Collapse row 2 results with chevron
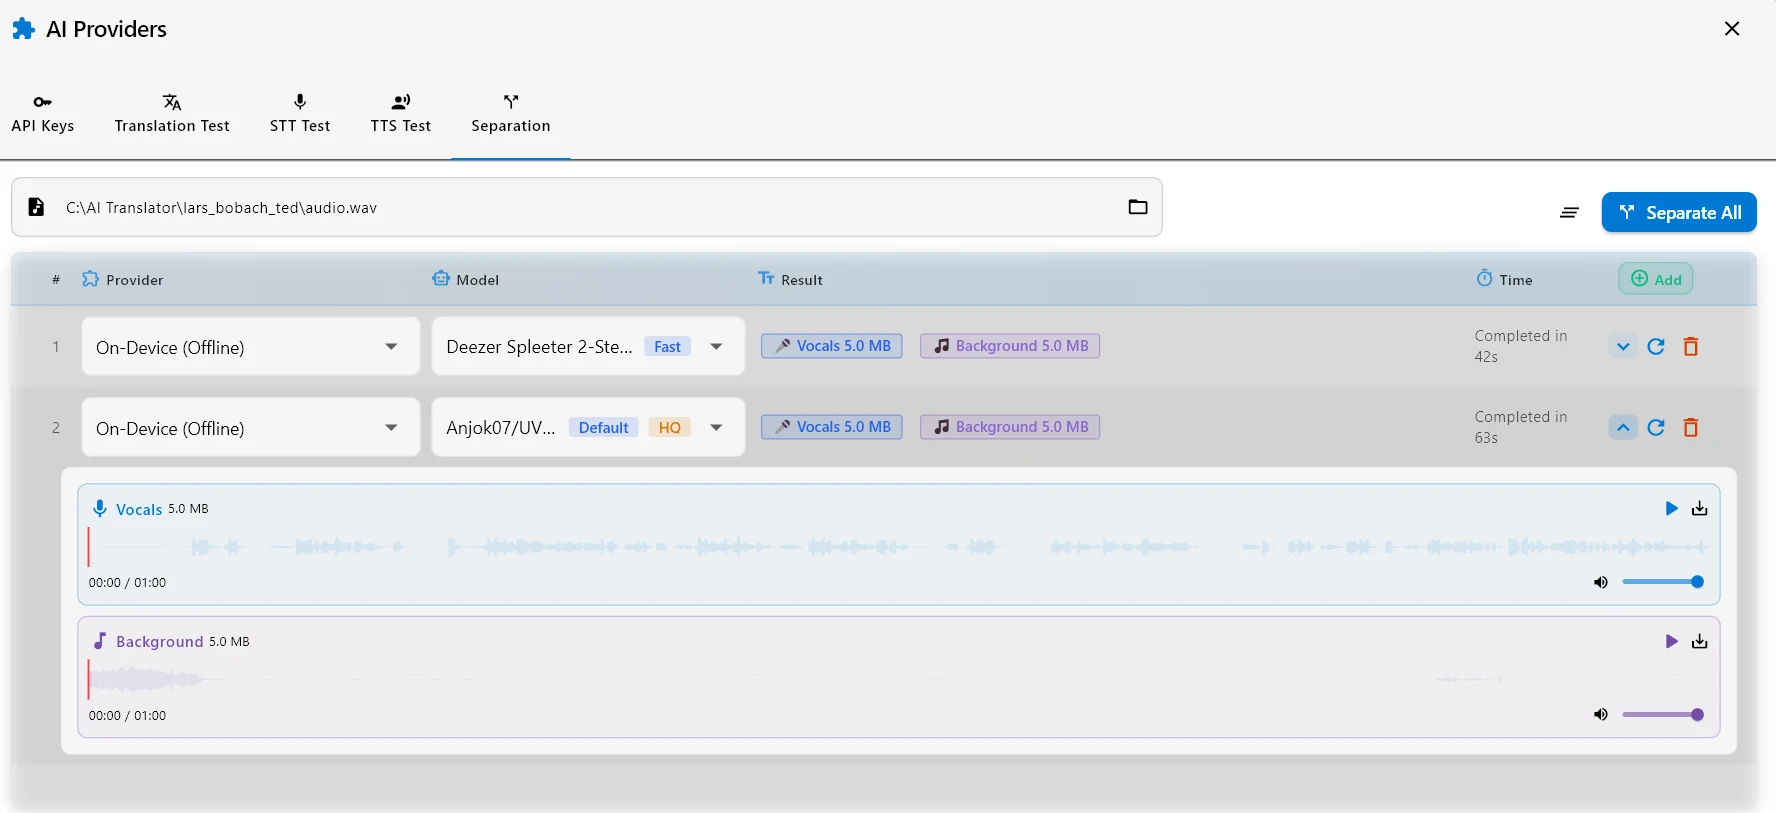Viewport: 1776px width, 813px height. pyautogui.click(x=1623, y=427)
